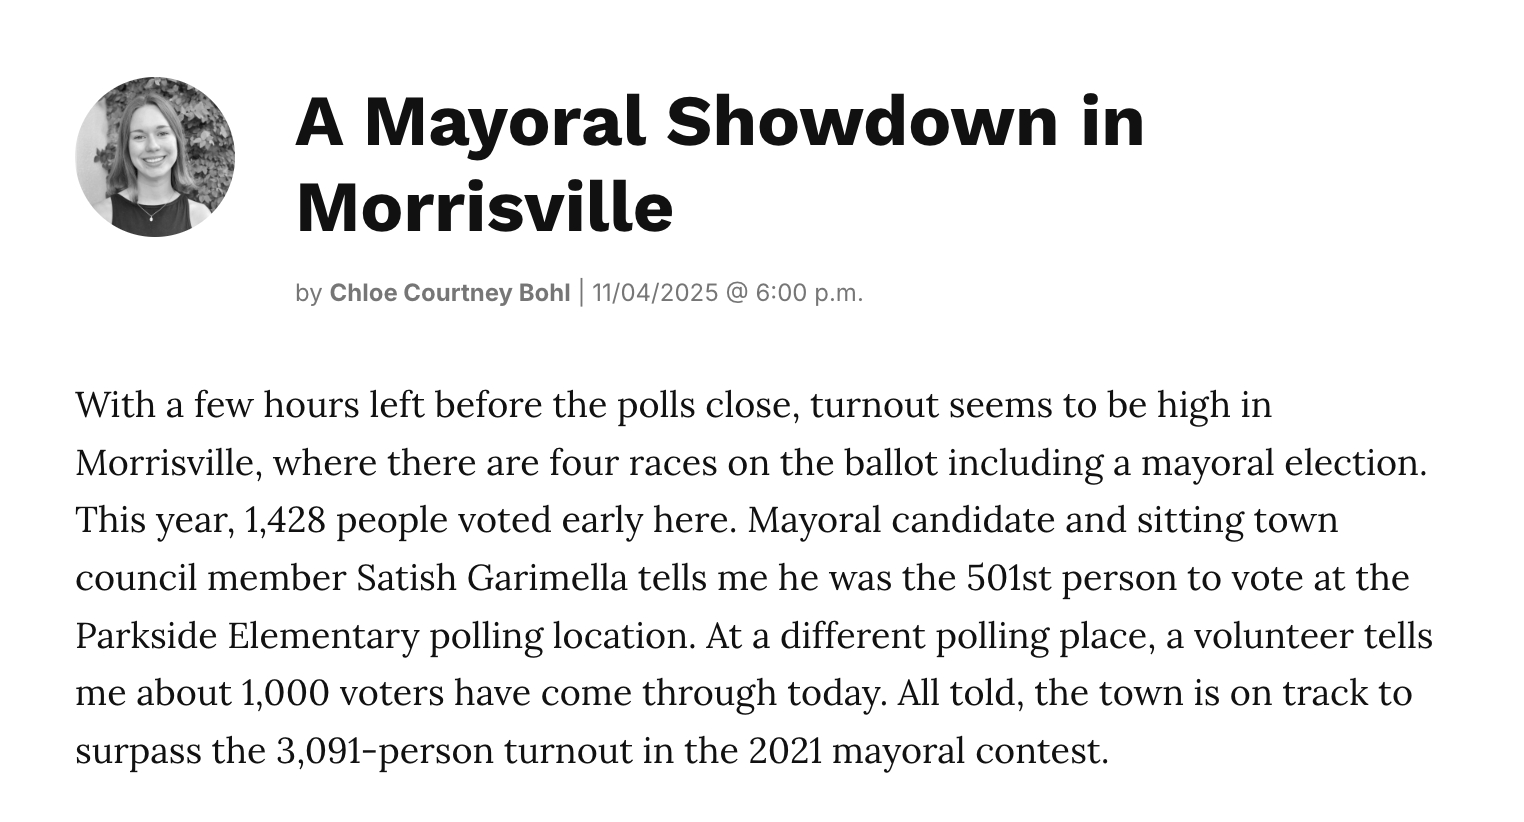Click the 11/04/2025 publication date

[655, 293]
